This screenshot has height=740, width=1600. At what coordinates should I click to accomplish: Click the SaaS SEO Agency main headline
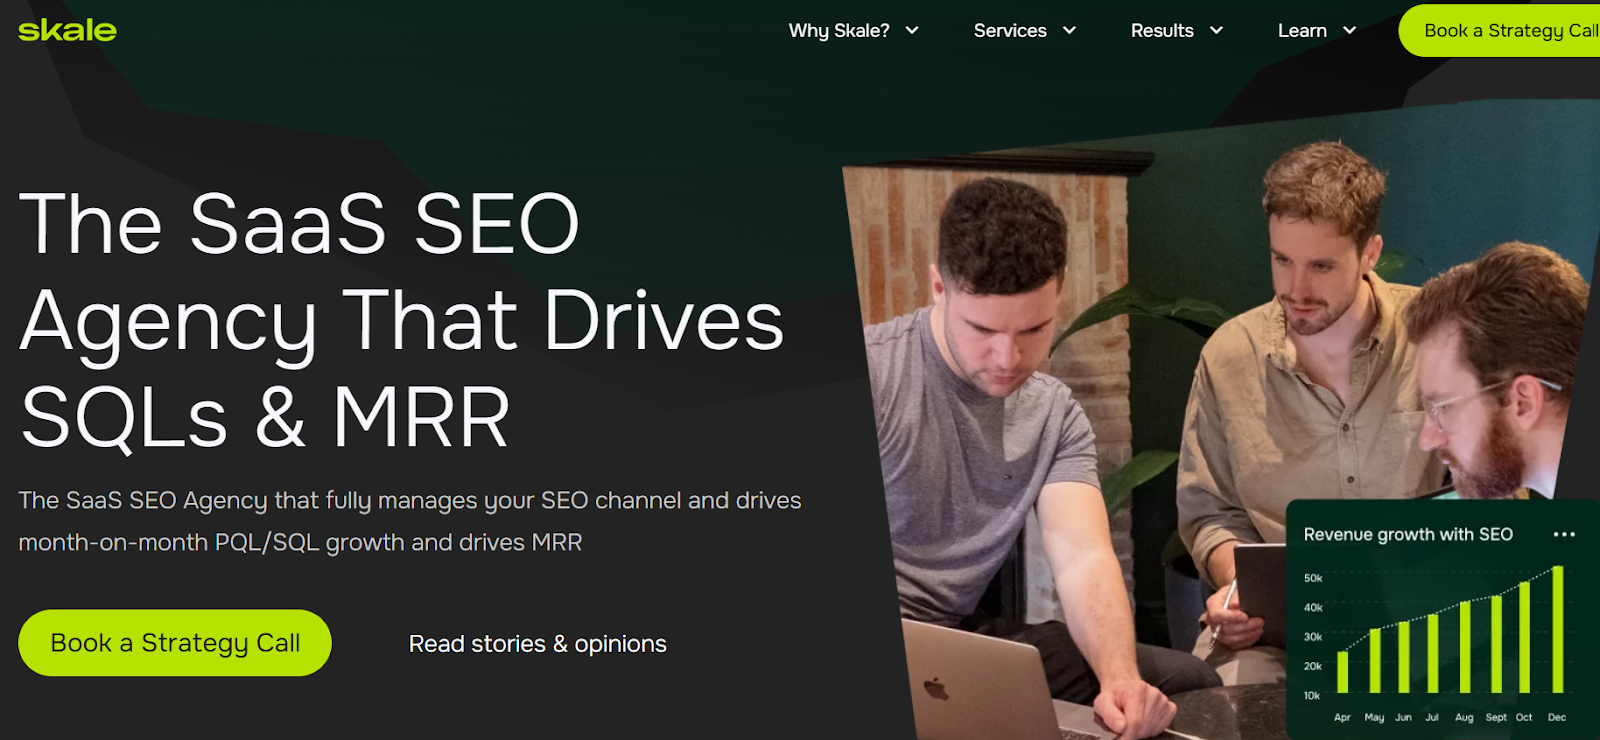point(400,320)
